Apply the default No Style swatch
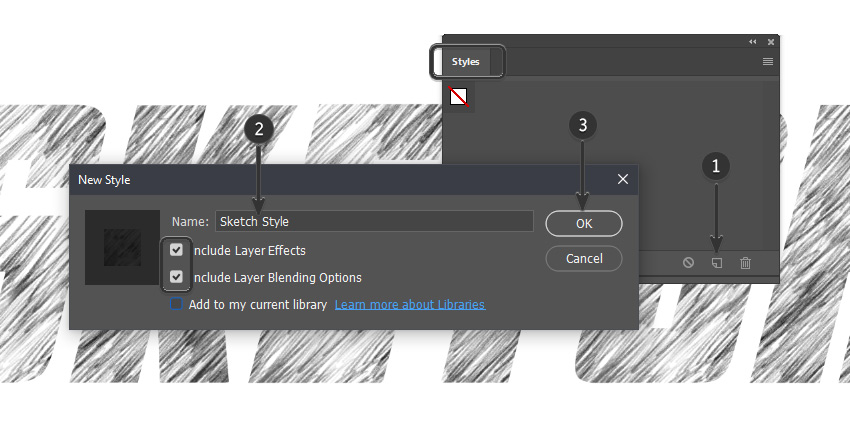 [x=459, y=97]
